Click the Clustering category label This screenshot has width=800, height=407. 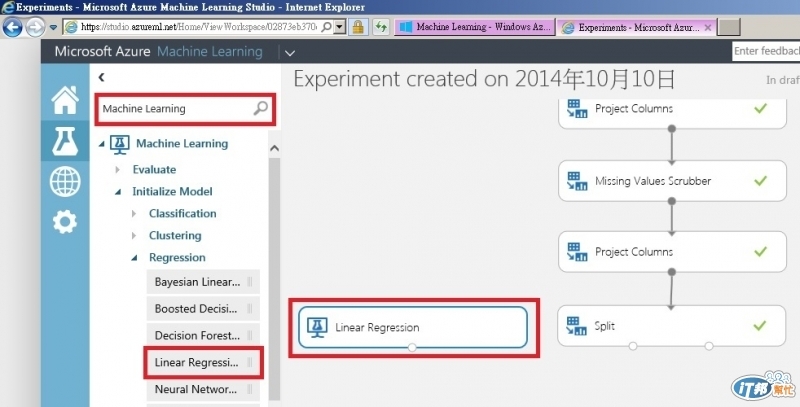coord(175,236)
